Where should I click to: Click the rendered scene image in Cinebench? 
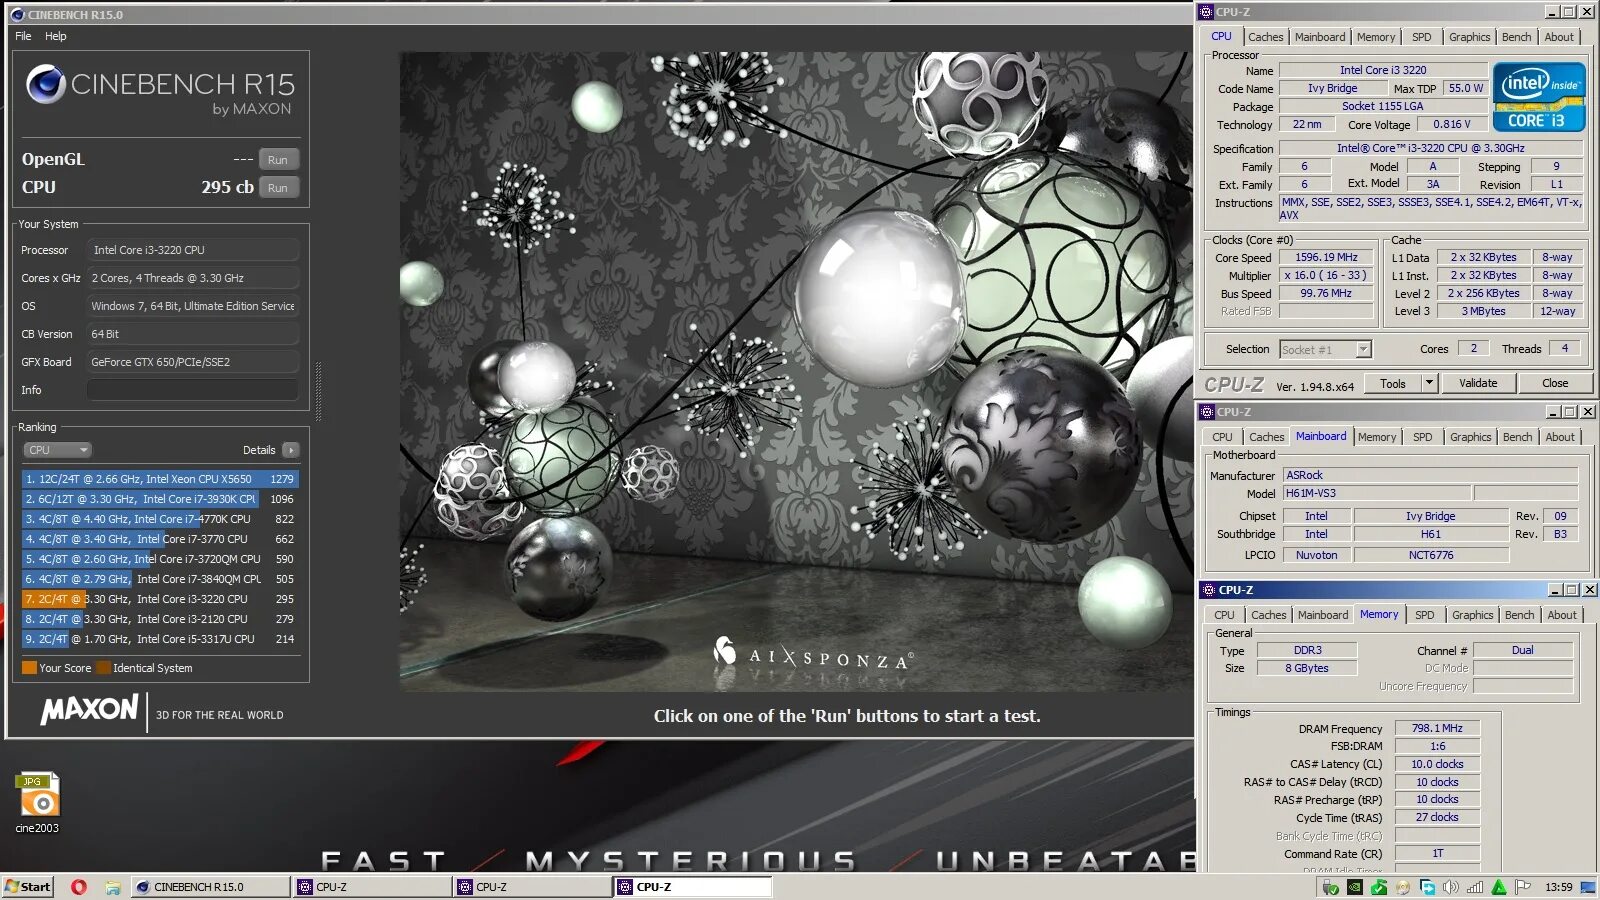point(796,371)
